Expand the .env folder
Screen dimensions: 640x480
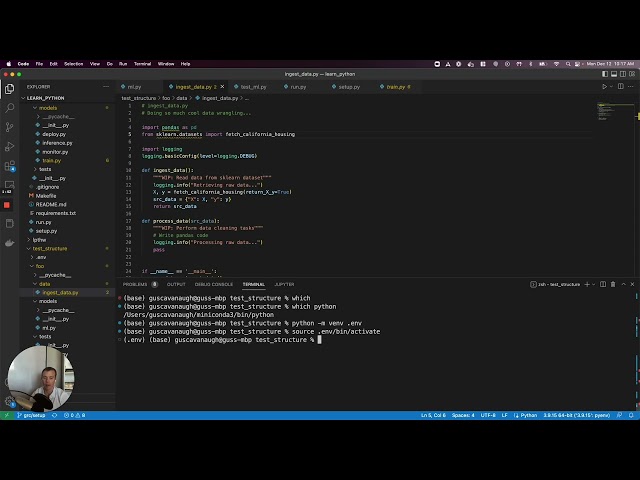coord(41,257)
